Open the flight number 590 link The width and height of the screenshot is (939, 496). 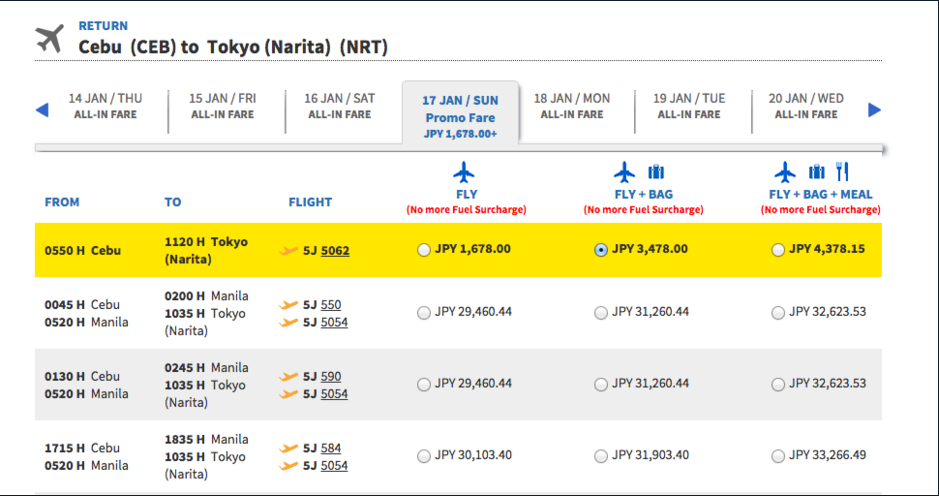[x=331, y=376]
